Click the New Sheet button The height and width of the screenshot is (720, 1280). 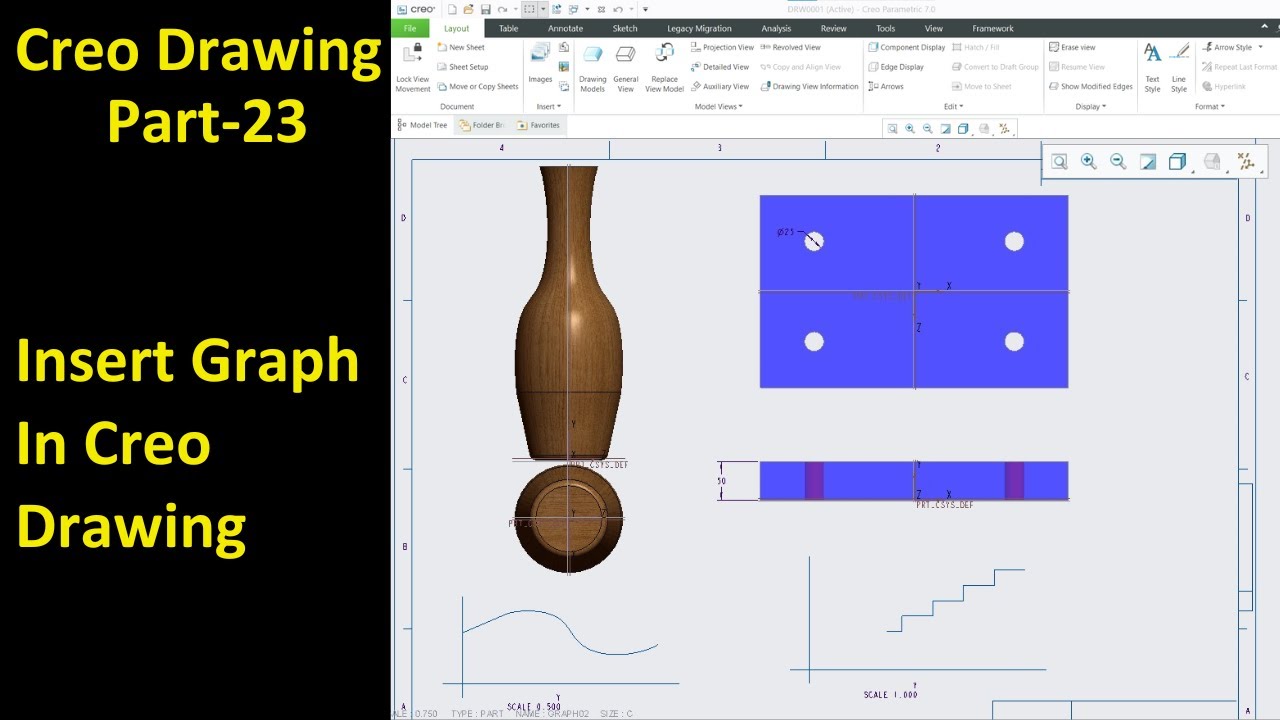[461, 47]
